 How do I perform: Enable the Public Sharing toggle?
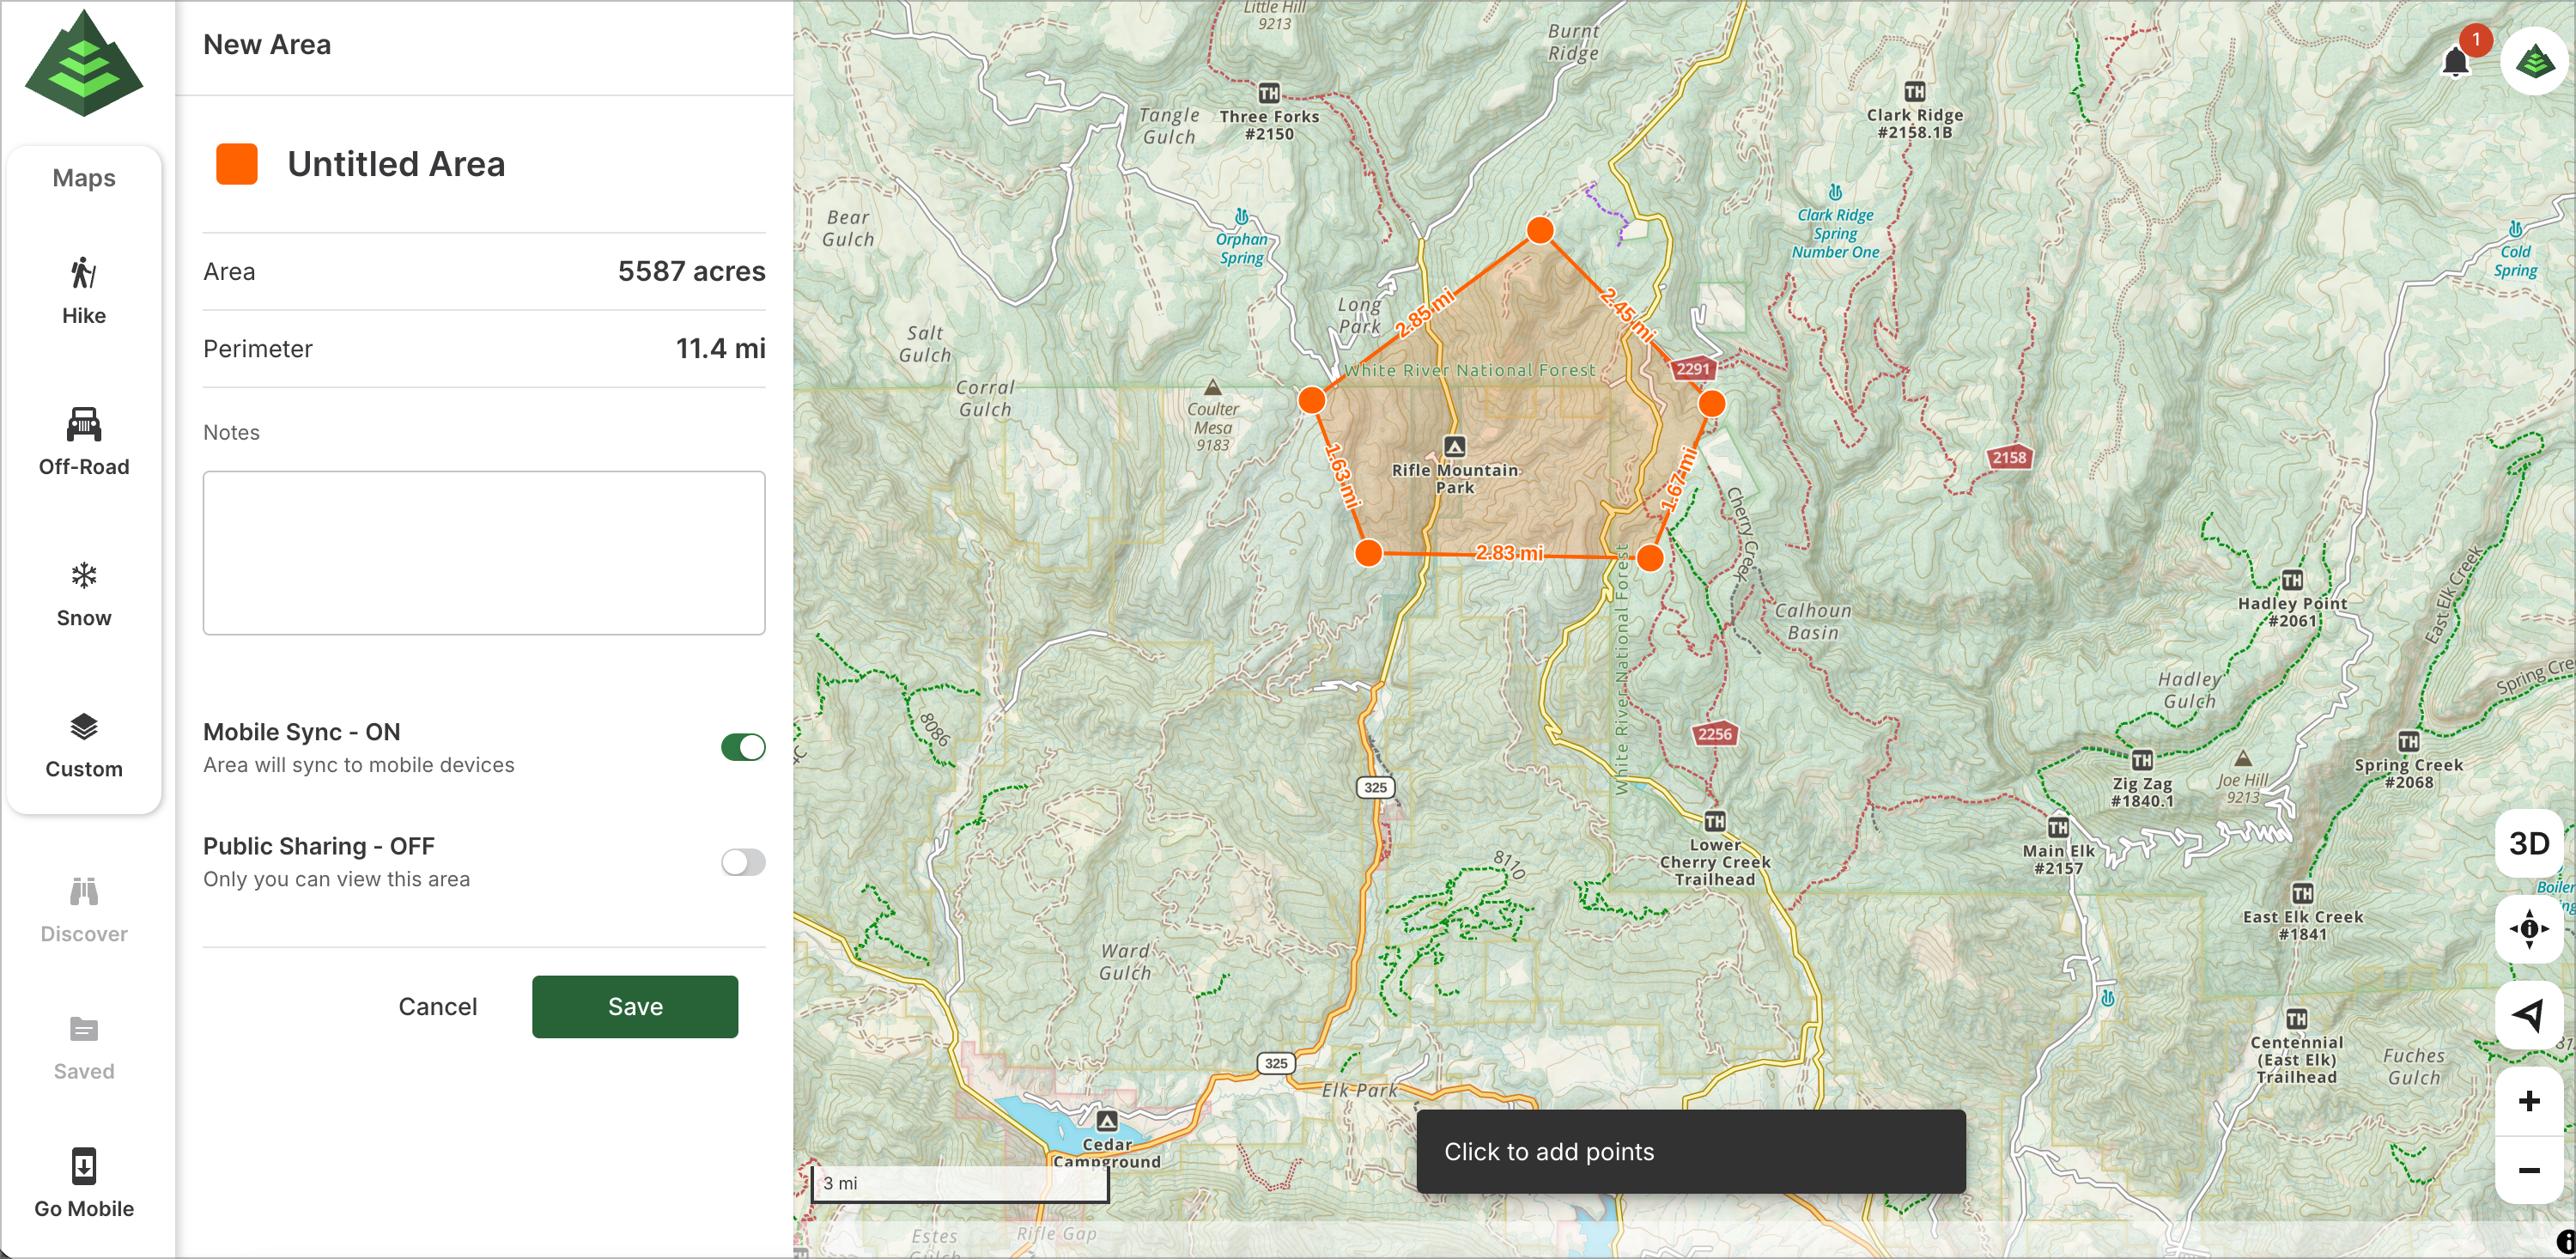743,861
